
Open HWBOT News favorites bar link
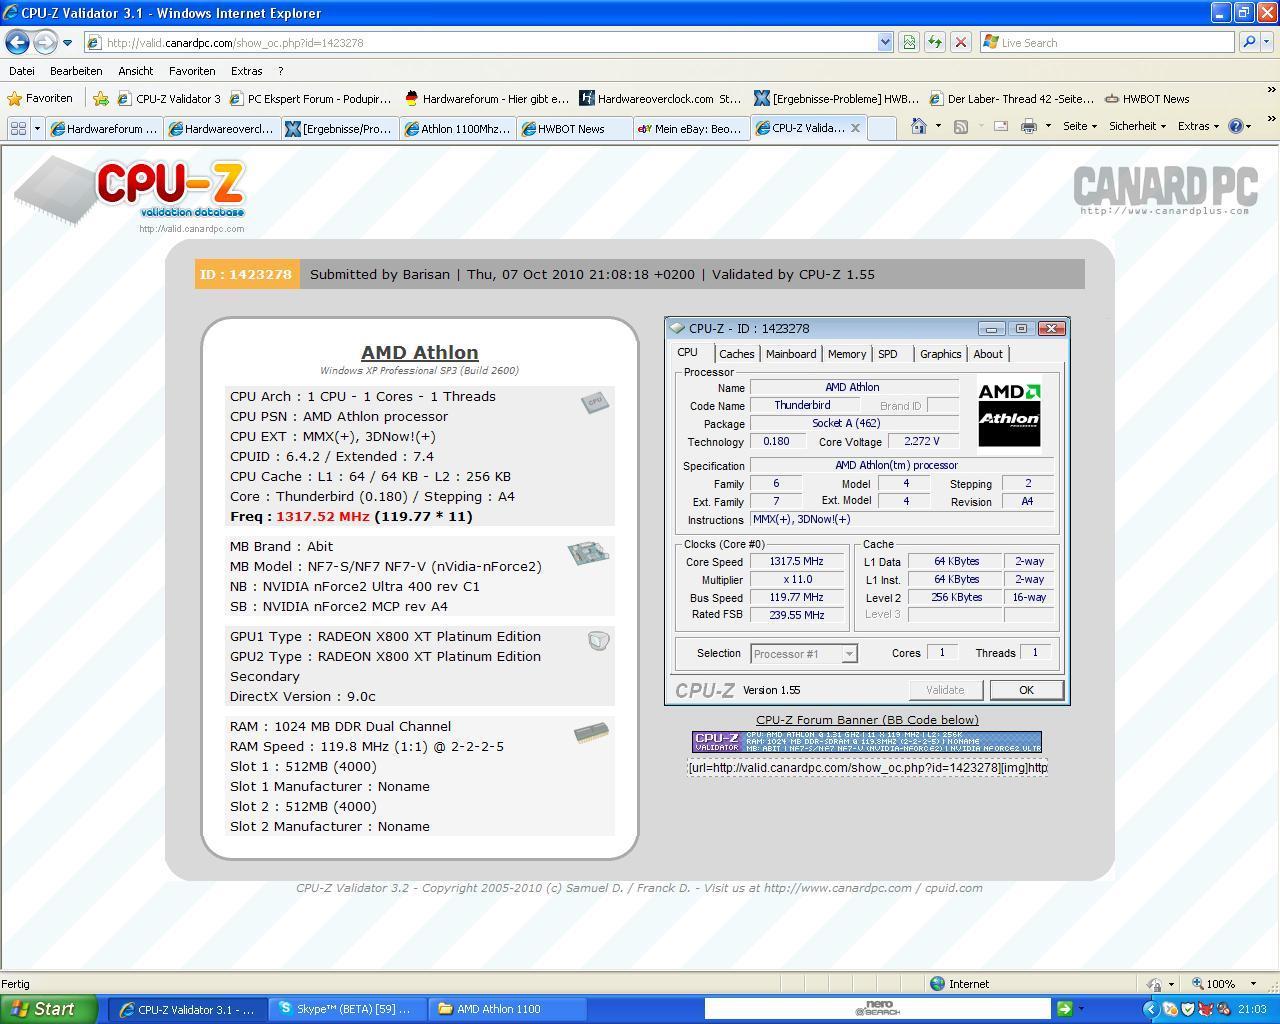[x=1147, y=98]
